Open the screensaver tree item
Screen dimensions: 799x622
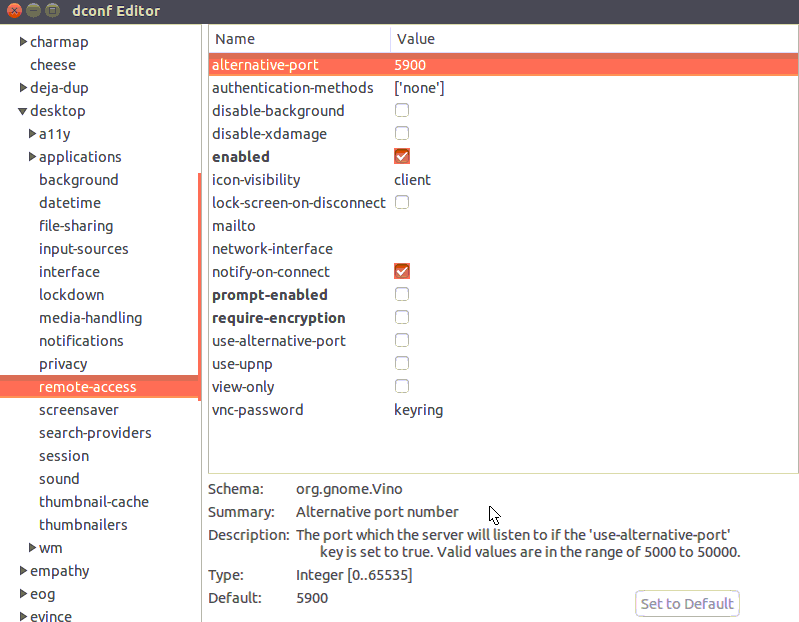pos(78,410)
